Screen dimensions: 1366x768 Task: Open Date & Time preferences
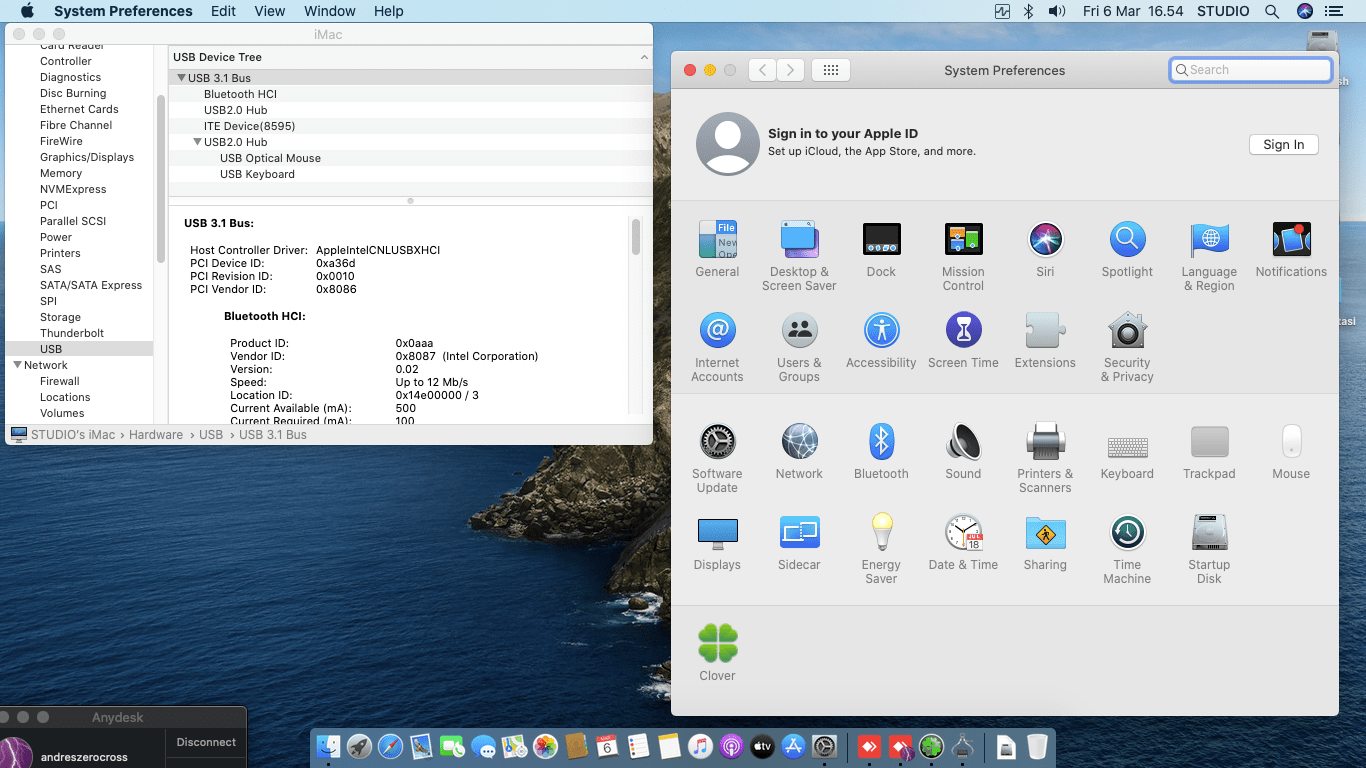(963, 532)
